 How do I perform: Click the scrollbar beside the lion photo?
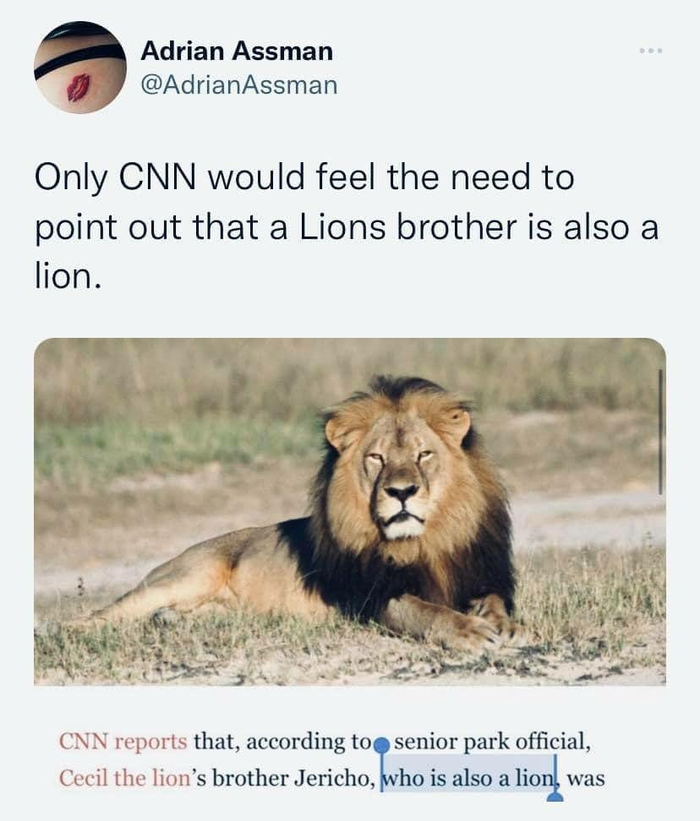click(660, 431)
